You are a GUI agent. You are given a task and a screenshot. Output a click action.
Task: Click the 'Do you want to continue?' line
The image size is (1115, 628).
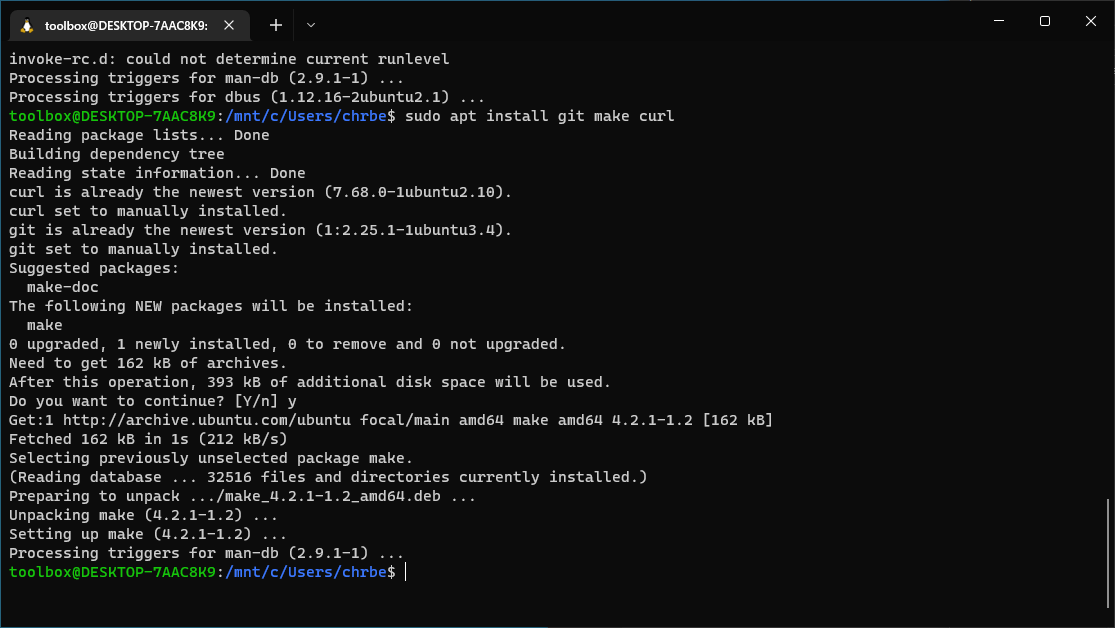153,401
